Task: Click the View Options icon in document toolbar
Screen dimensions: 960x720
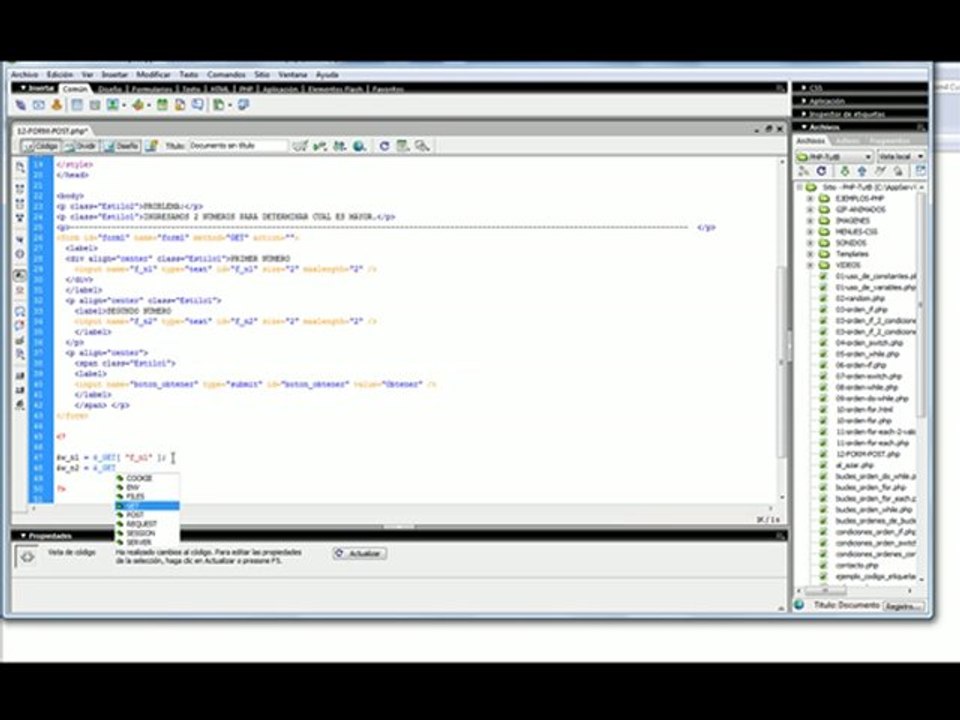Action: [403, 146]
